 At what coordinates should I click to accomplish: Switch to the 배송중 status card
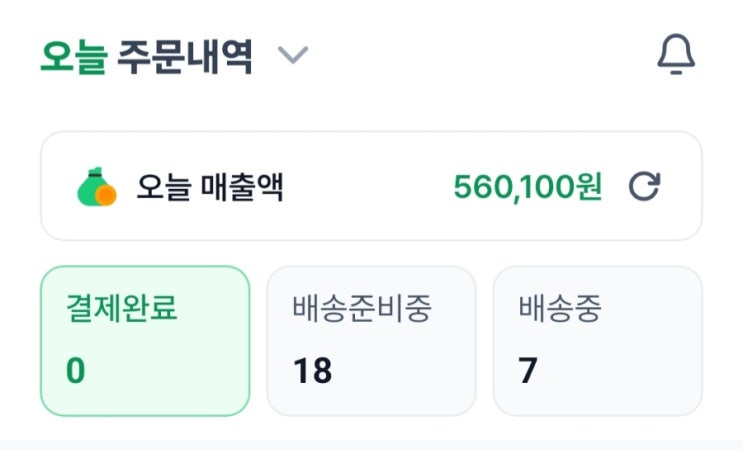pos(597,340)
